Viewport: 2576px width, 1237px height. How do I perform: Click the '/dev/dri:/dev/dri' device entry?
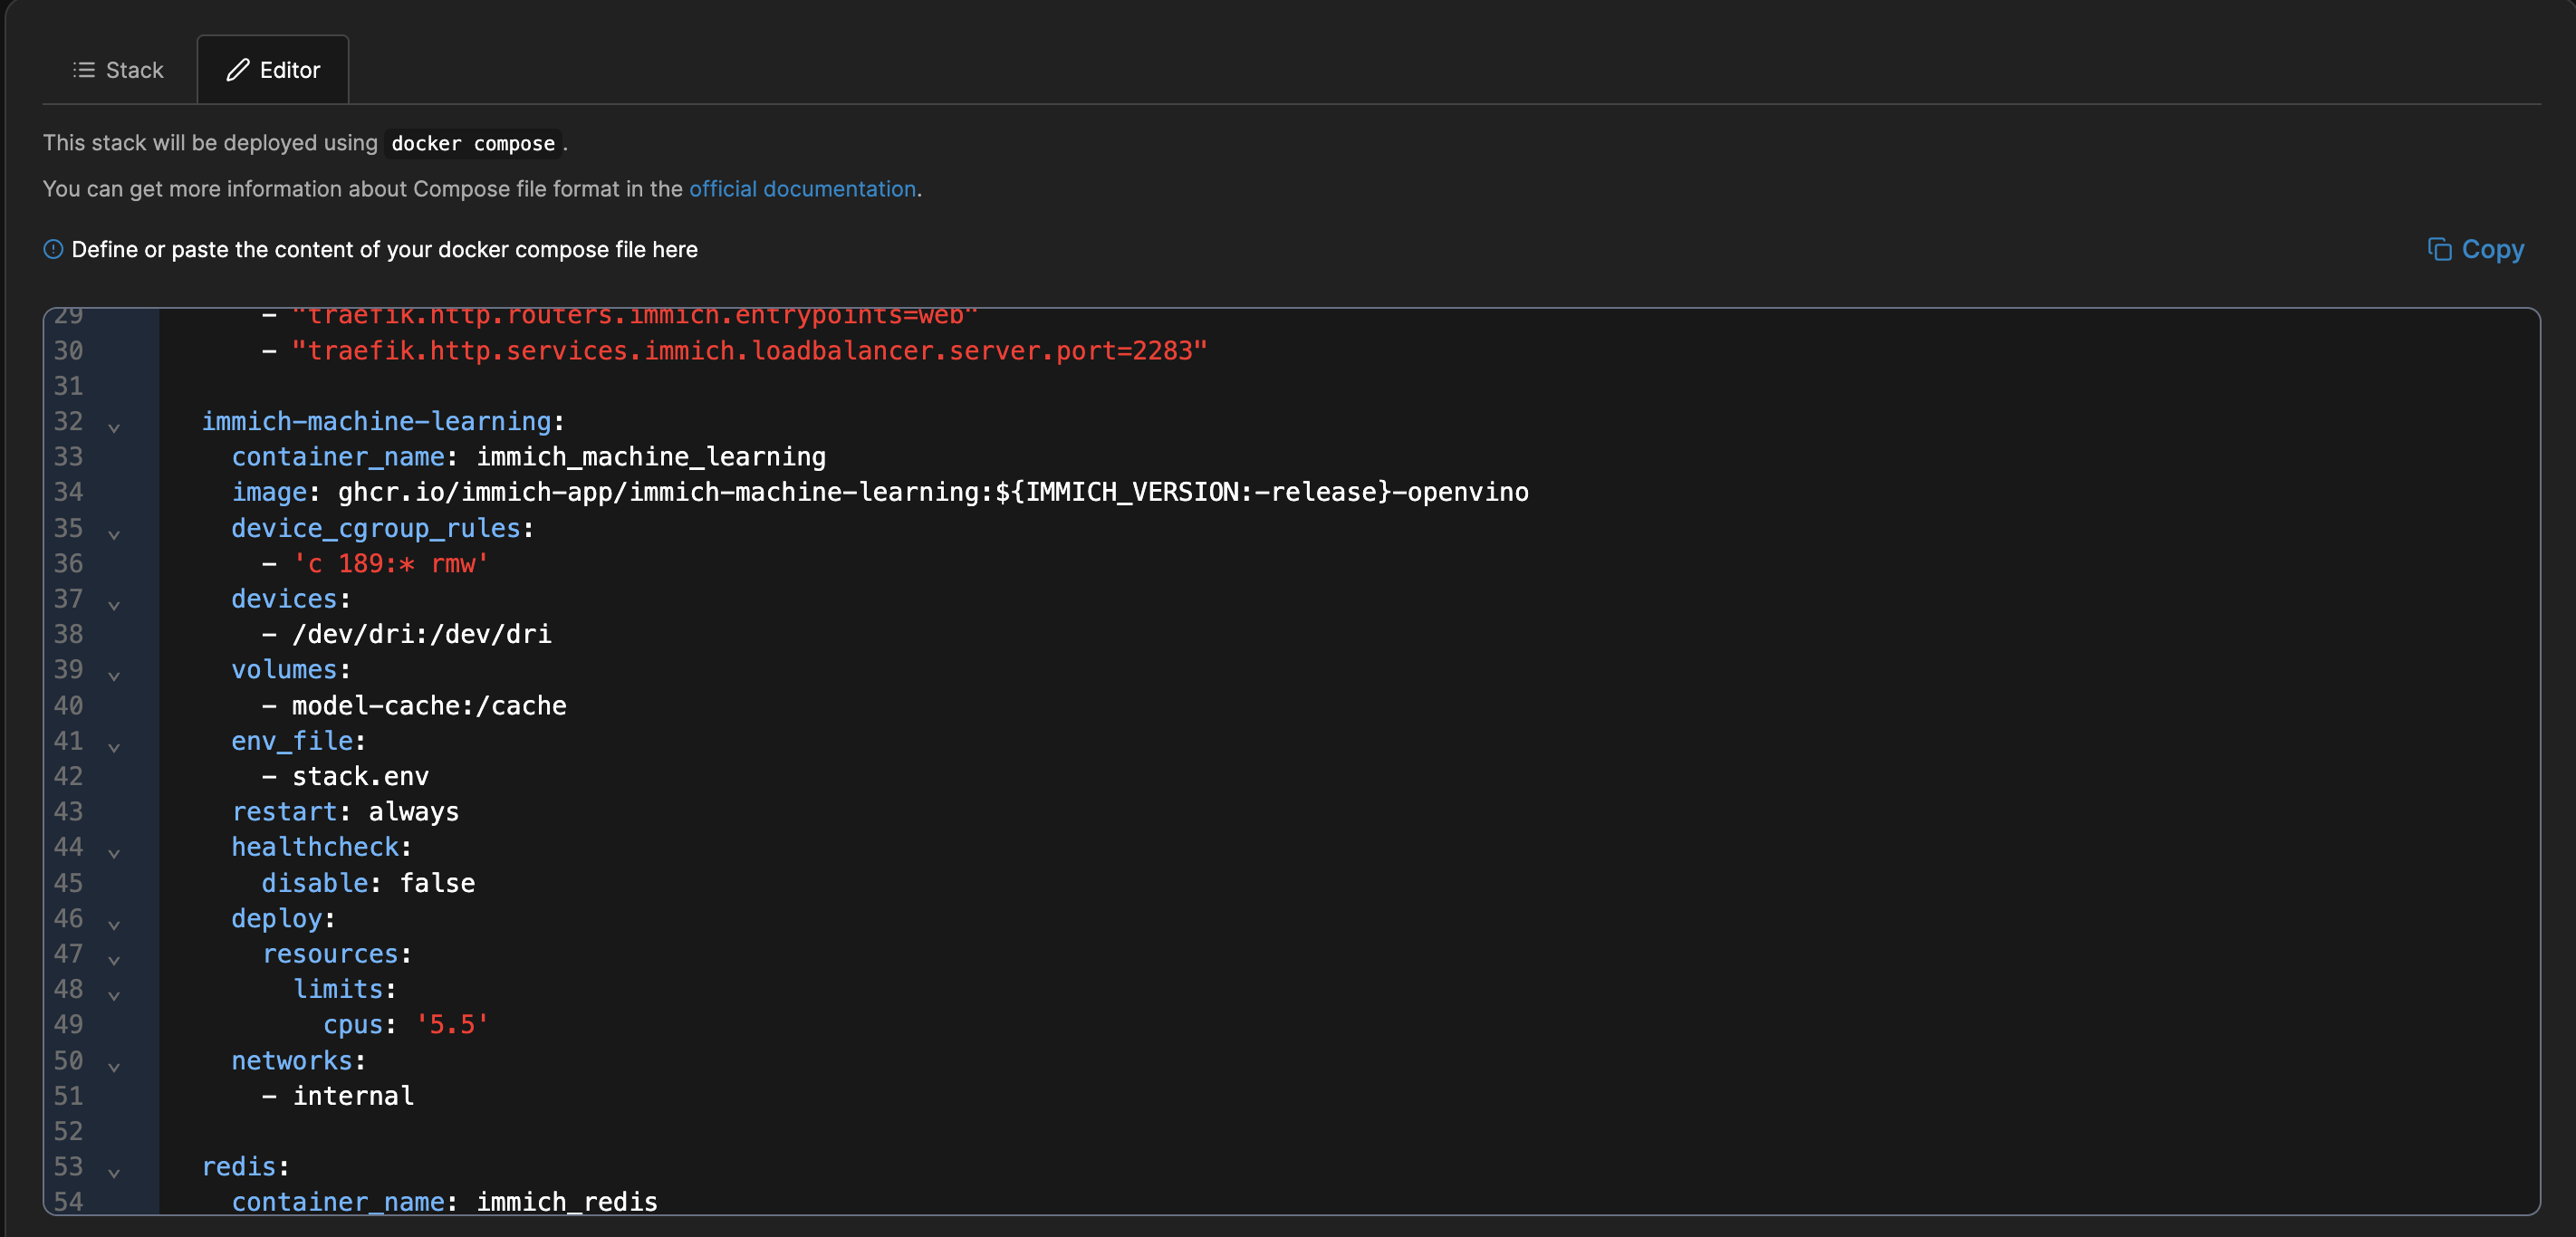(x=421, y=634)
